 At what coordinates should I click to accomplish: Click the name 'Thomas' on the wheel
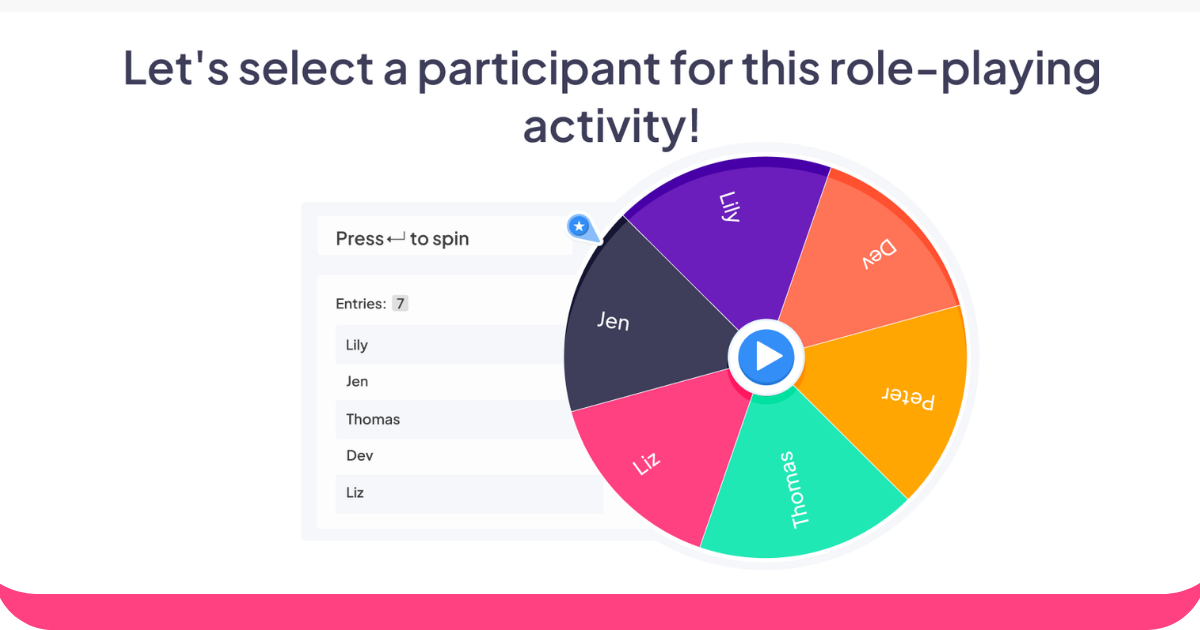[x=799, y=490]
